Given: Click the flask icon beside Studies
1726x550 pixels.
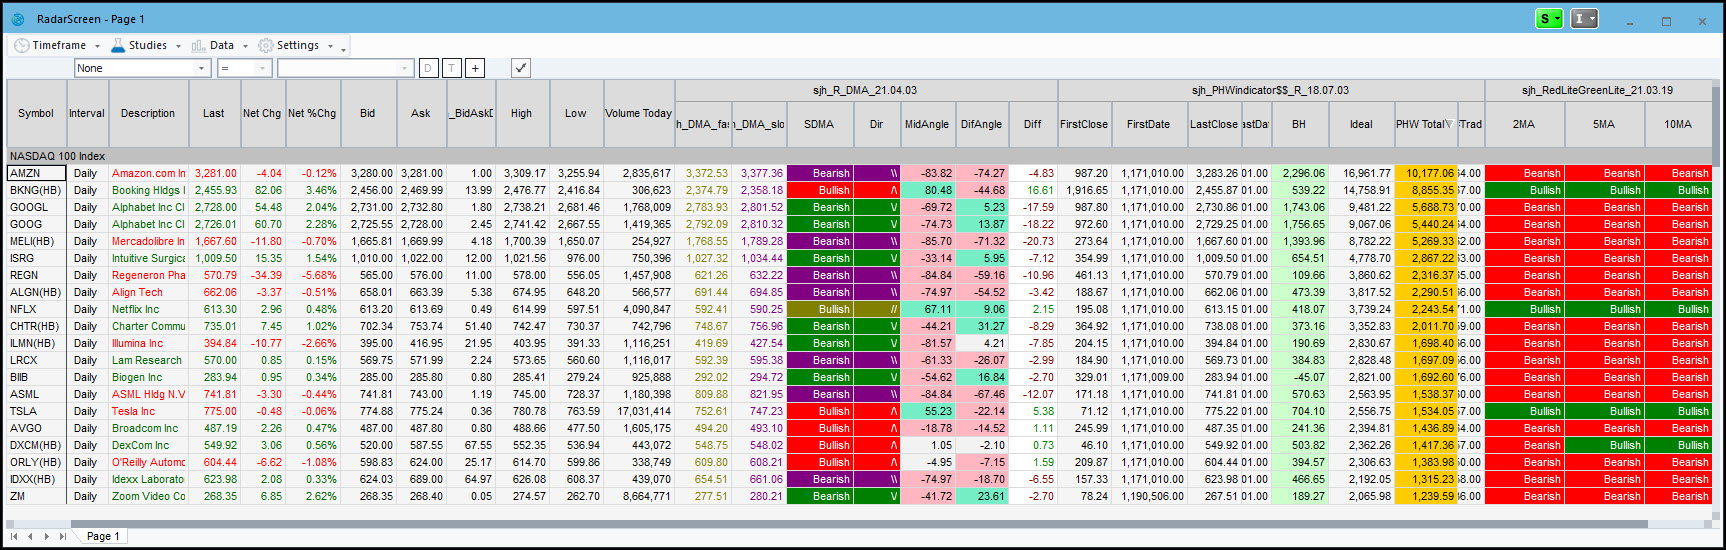Looking at the screenshot, I should [118, 45].
